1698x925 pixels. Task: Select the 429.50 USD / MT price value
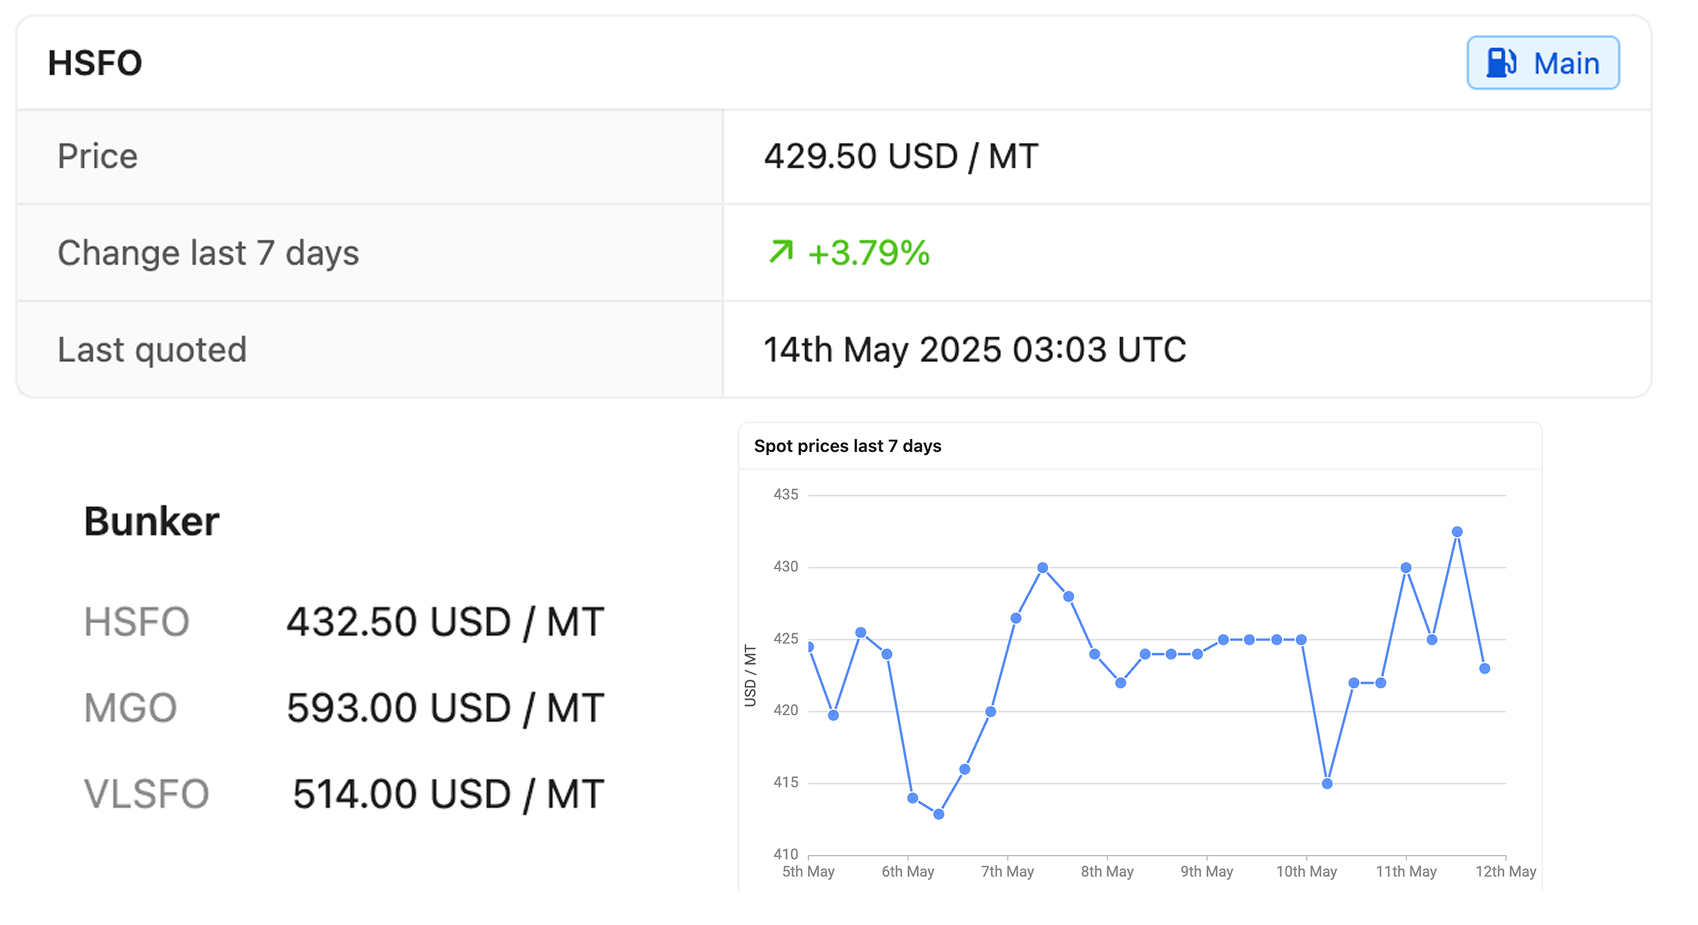(900, 157)
